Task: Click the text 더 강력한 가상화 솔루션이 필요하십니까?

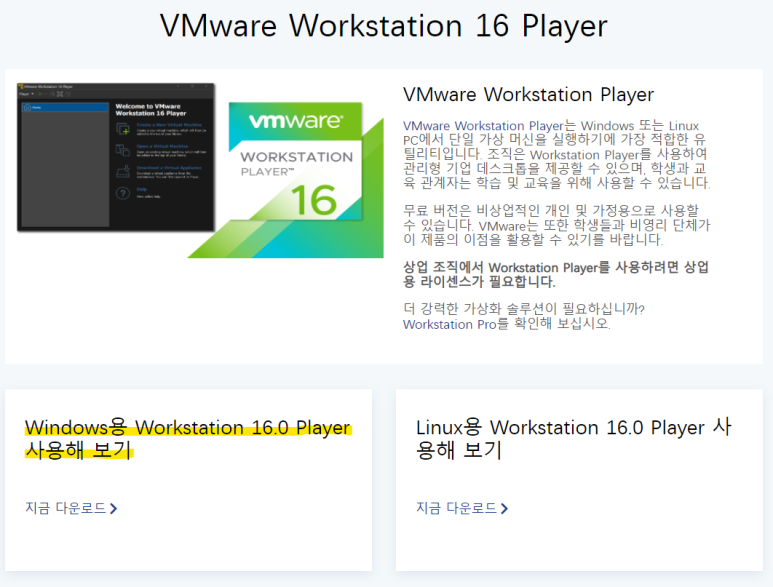Action: pyautogui.click(x=524, y=309)
